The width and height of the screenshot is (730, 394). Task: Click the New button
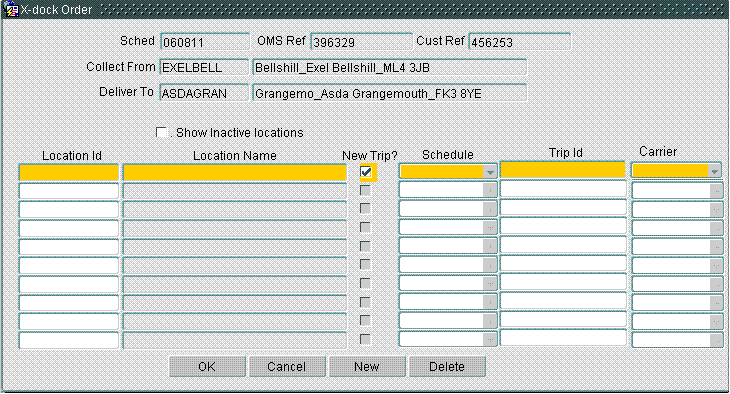pos(367,367)
